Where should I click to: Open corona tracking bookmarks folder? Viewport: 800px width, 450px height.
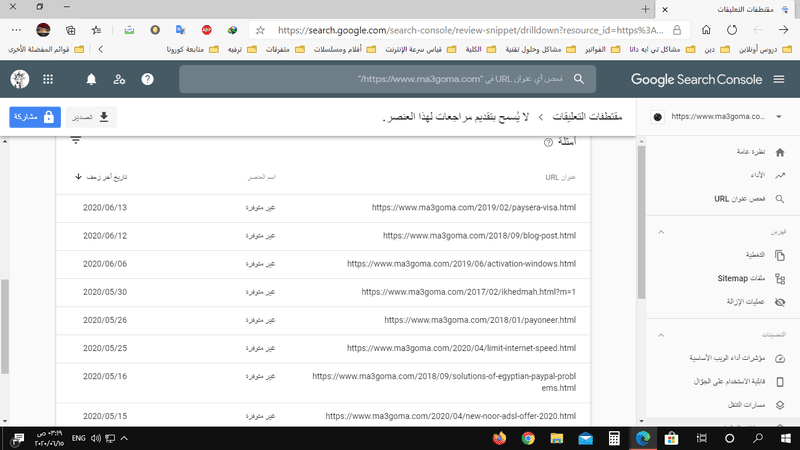click(x=192, y=49)
